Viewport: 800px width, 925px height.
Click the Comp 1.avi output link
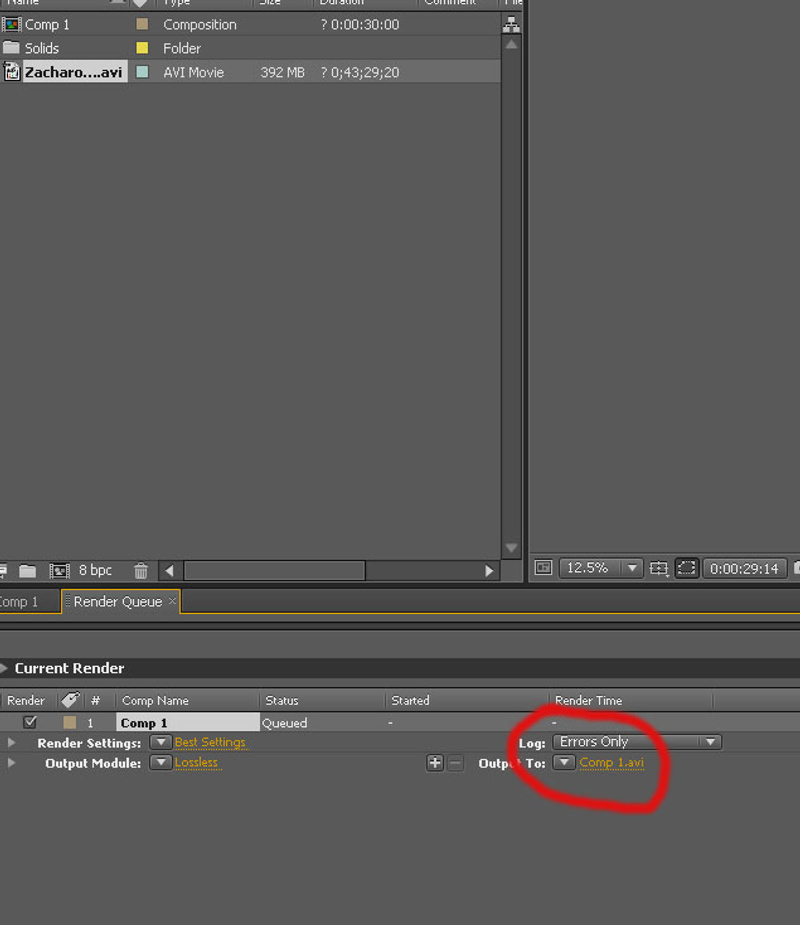[x=611, y=763]
